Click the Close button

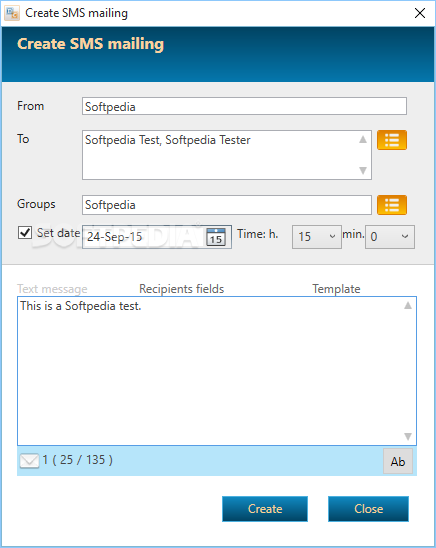coord(368,509)
